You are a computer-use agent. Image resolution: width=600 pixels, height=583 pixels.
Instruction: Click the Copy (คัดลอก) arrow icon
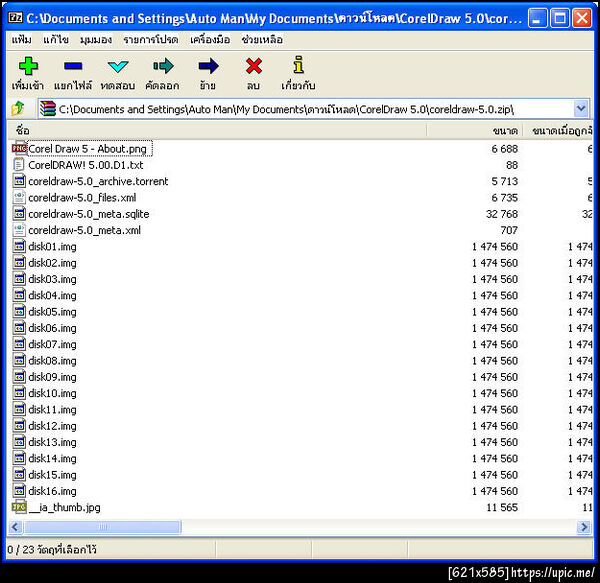point(163,66)
